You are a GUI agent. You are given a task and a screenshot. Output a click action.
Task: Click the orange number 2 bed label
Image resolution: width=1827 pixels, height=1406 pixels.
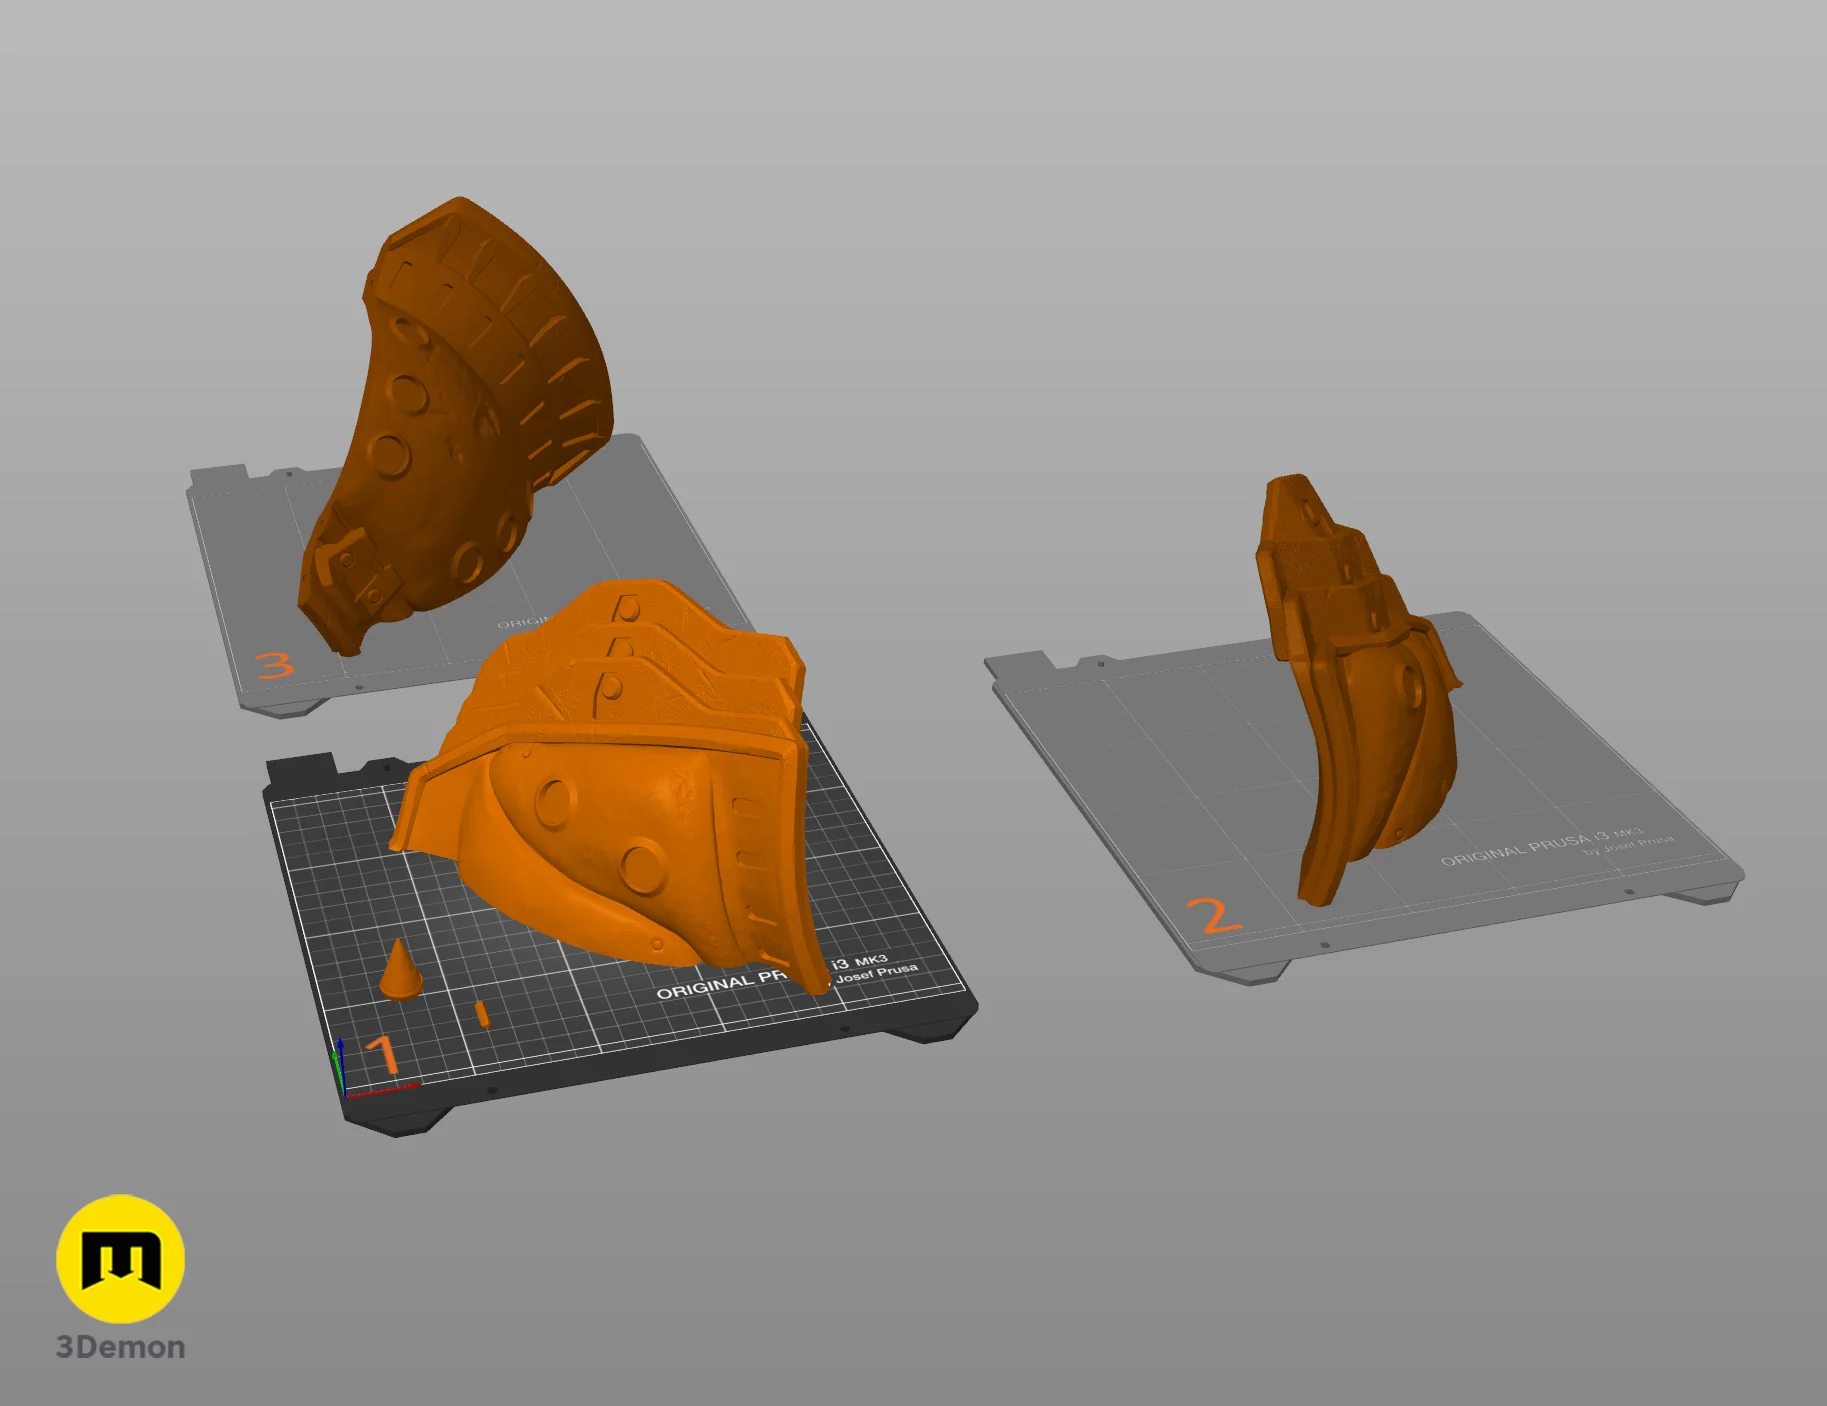[1214, 916]
